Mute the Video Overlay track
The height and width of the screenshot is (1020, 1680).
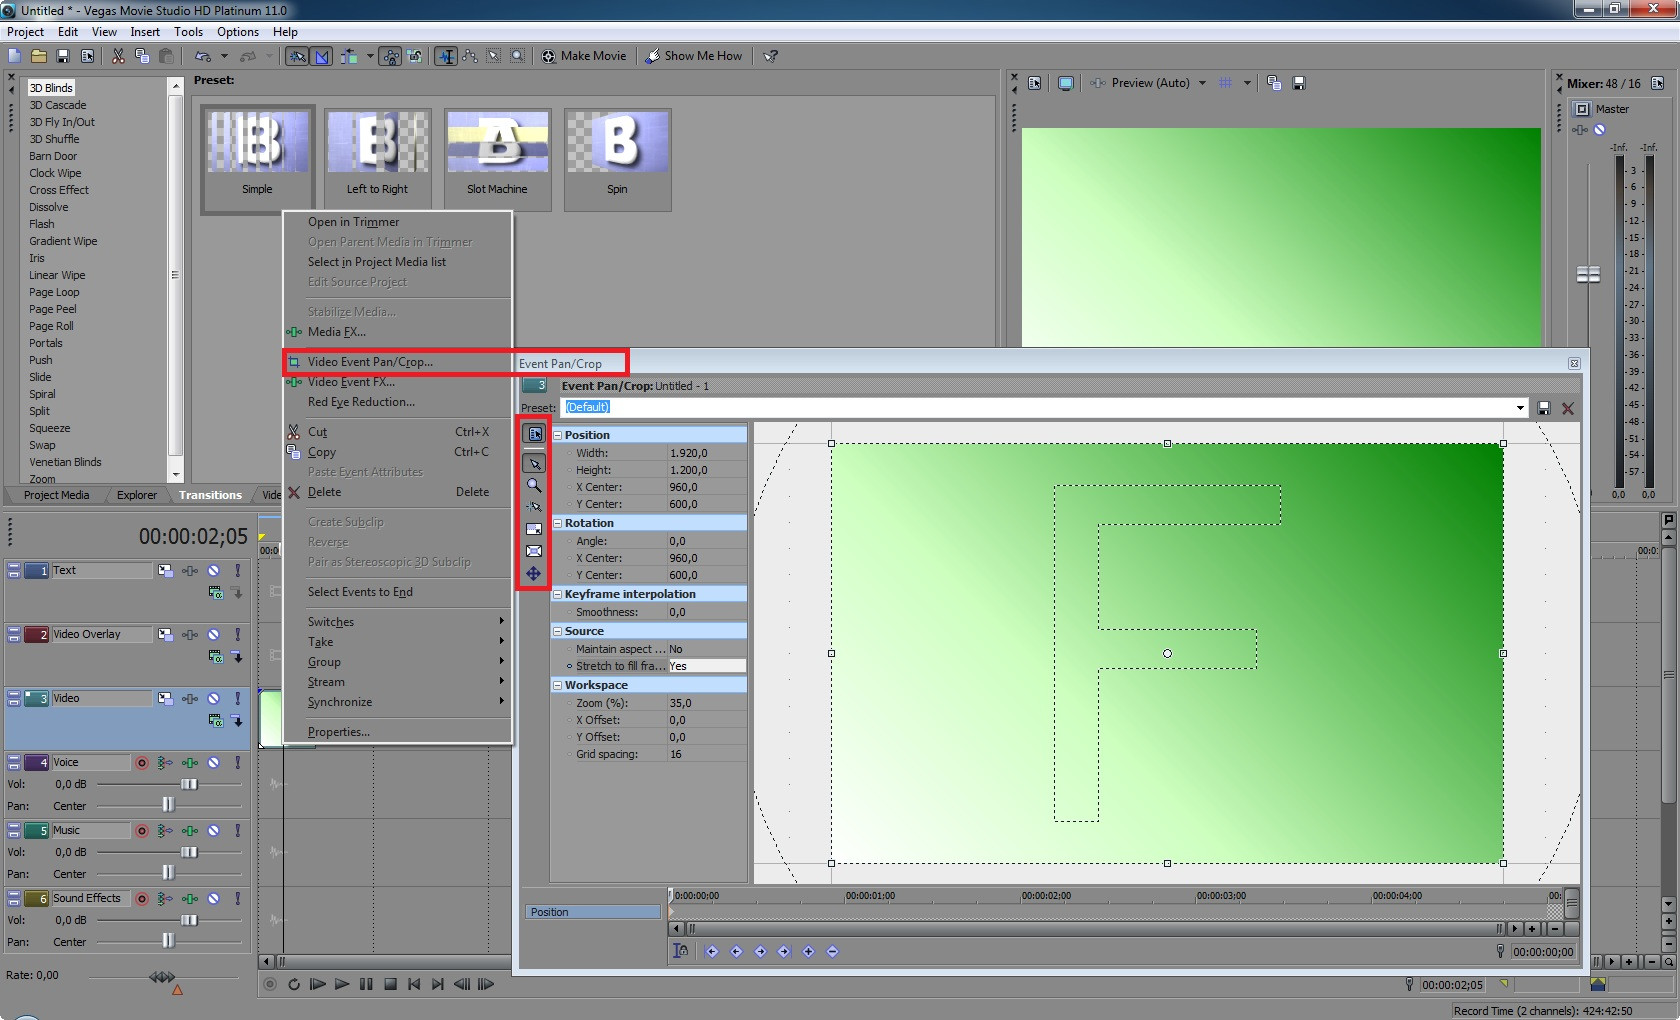pos(213,634)
